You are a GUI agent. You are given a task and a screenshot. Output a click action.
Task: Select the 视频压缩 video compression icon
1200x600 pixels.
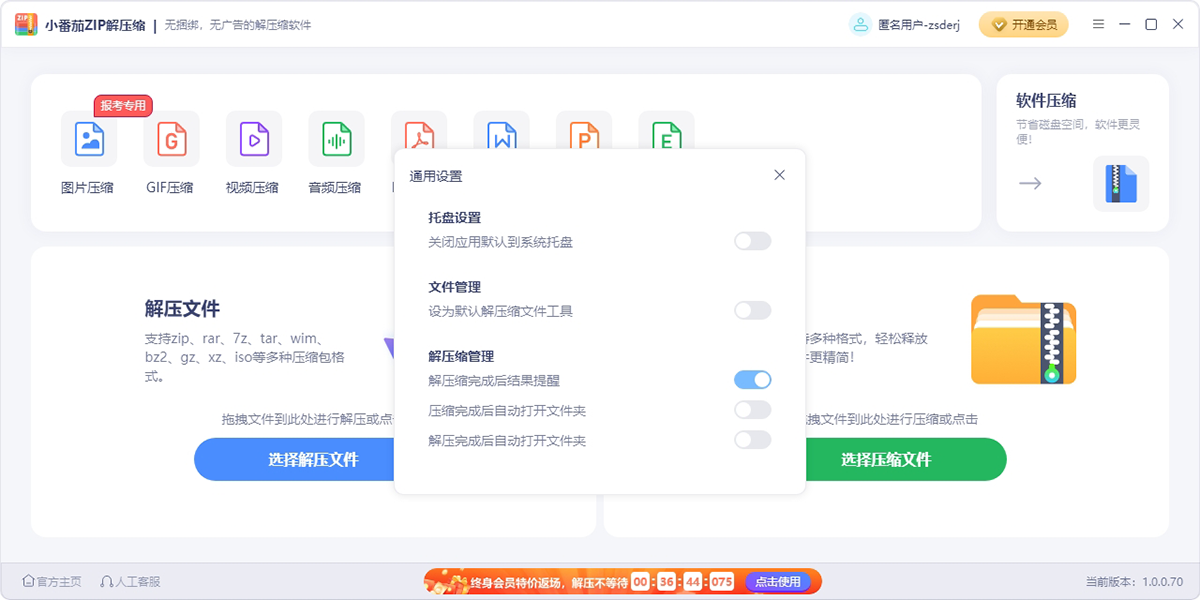click(x=254, y=139)
